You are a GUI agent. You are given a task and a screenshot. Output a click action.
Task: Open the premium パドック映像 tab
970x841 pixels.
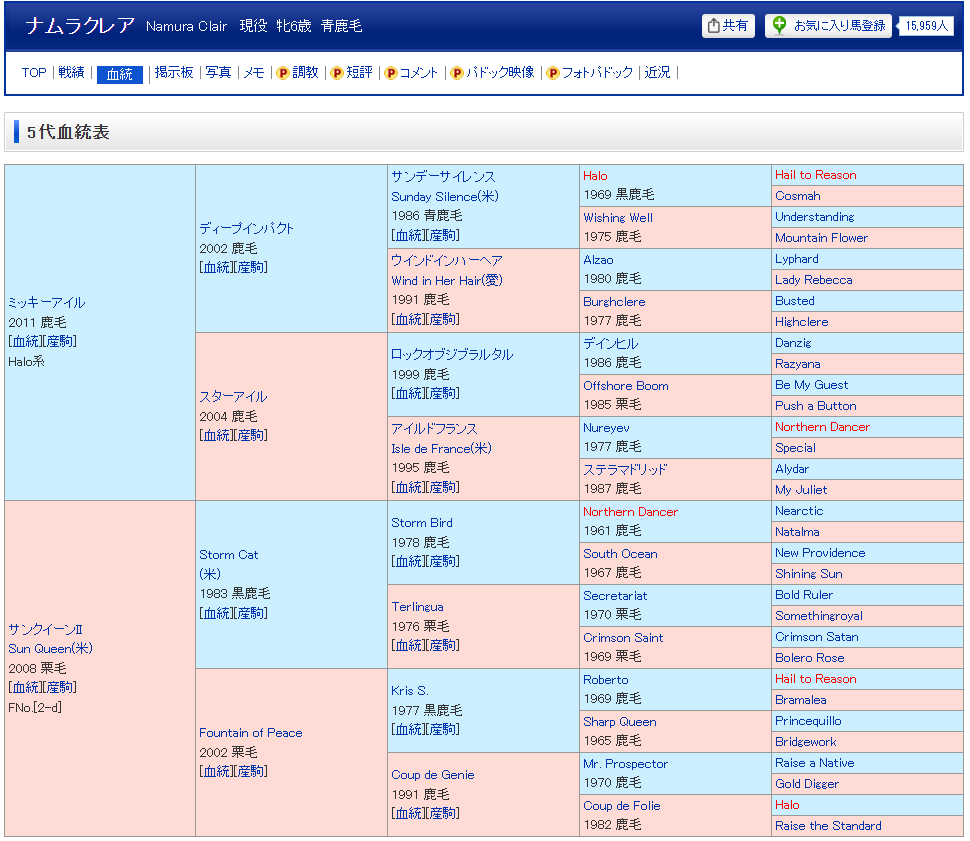(493, 73)
